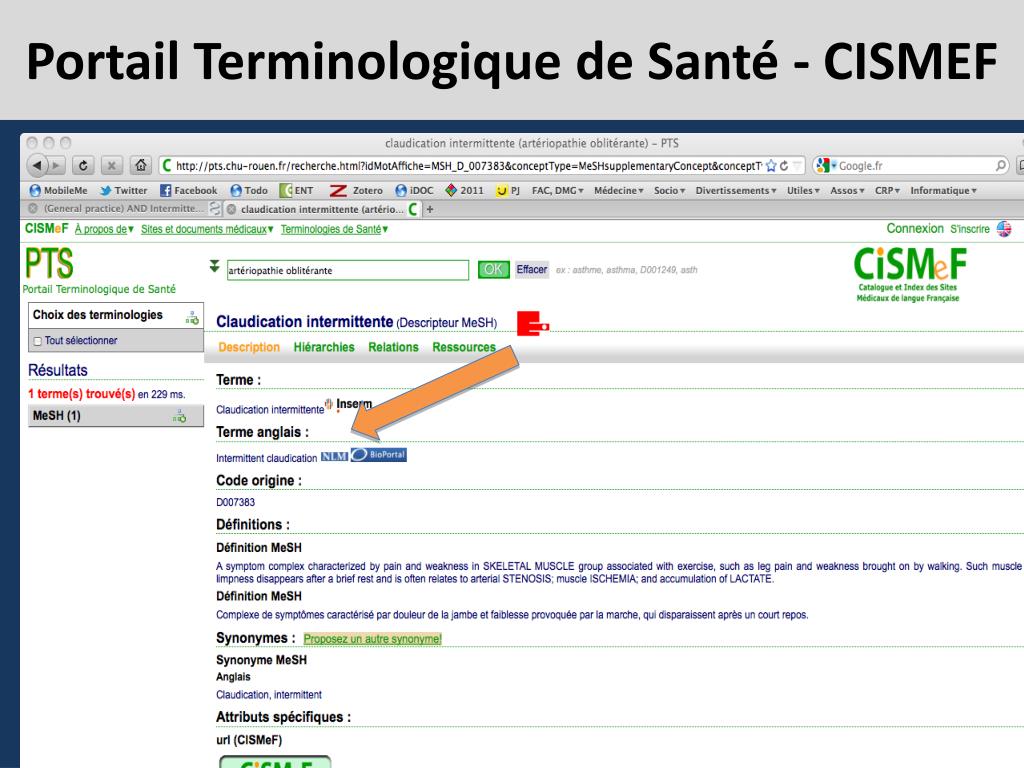
Task: Click the Inserm icon next to Claudication intermittente
Action: pyautogui.click(x=349, y=405)
